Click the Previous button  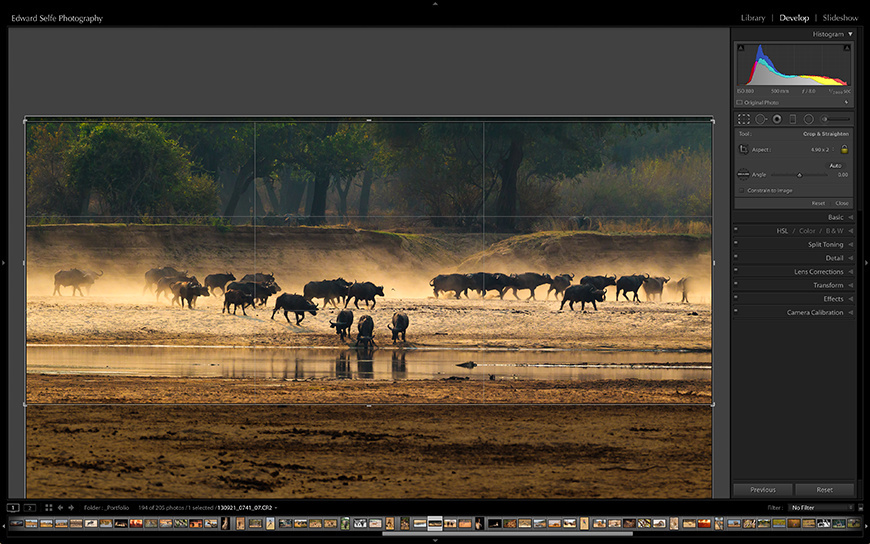[763, 490]
